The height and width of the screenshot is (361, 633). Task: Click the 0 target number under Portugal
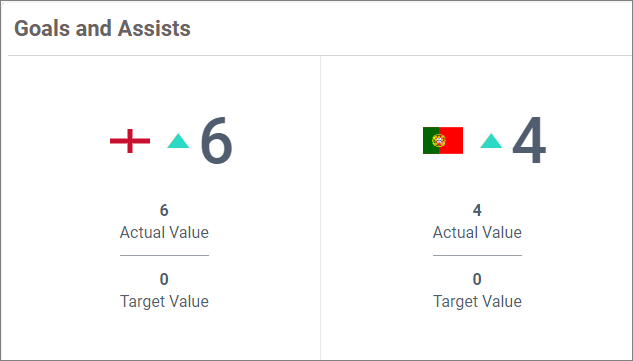coord(477,279)
